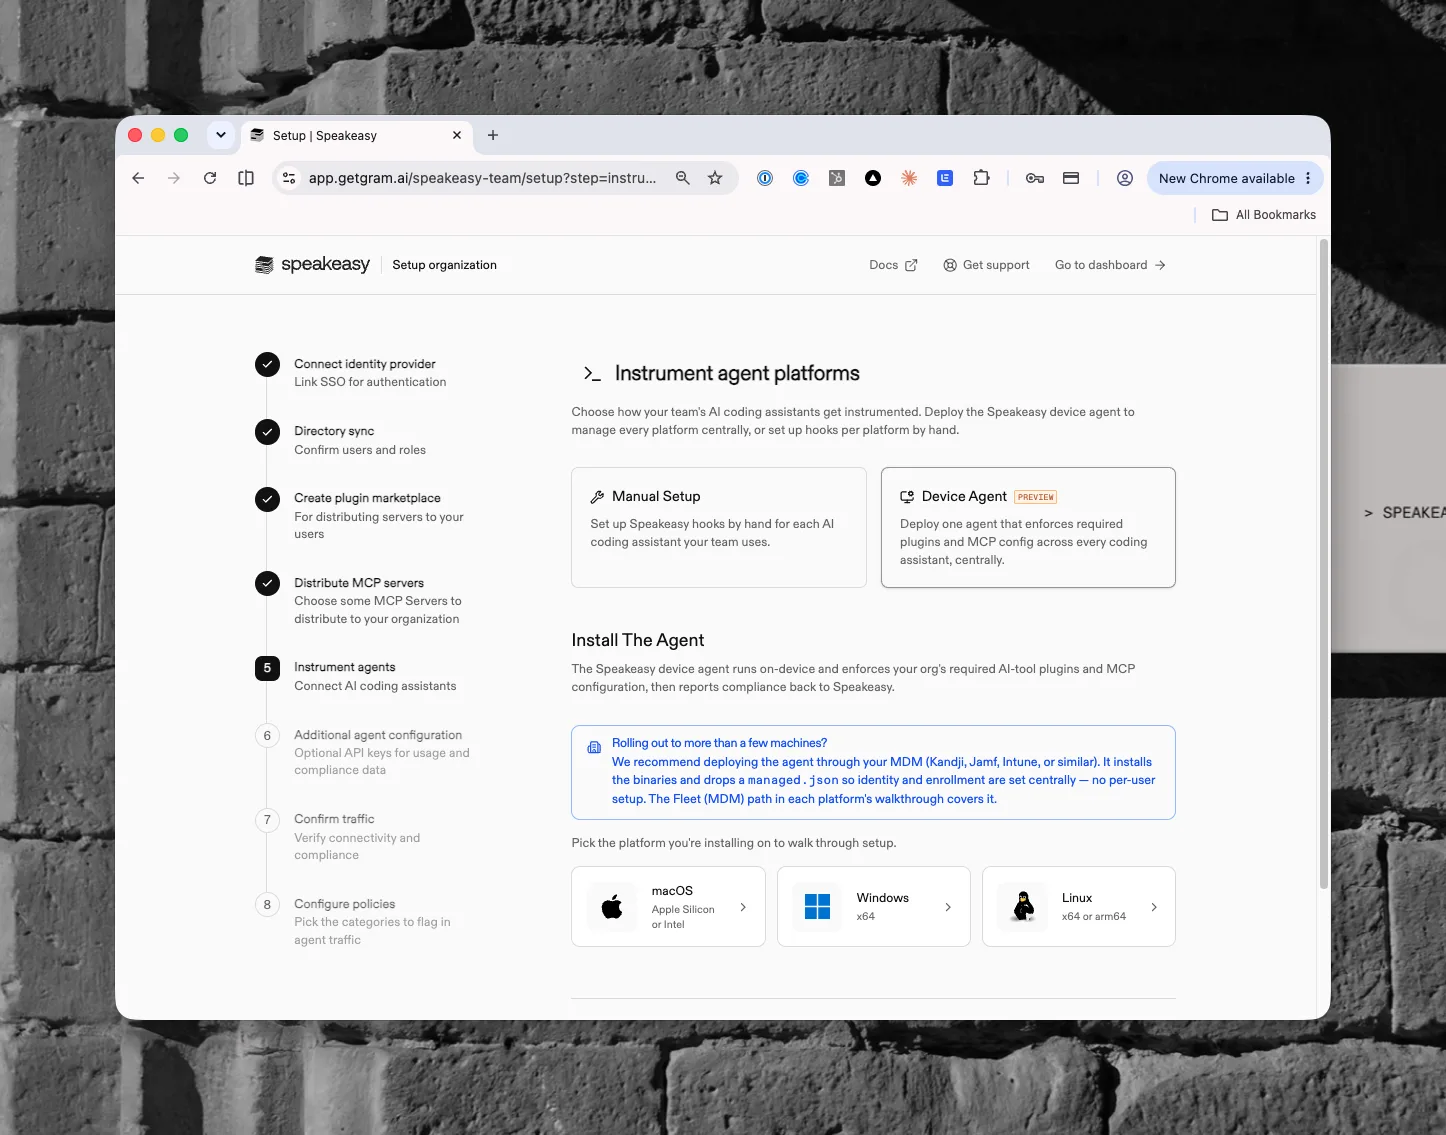Open the payment card icon in the toolbar
The image size is (1446, 1135).
point(1071,178)
